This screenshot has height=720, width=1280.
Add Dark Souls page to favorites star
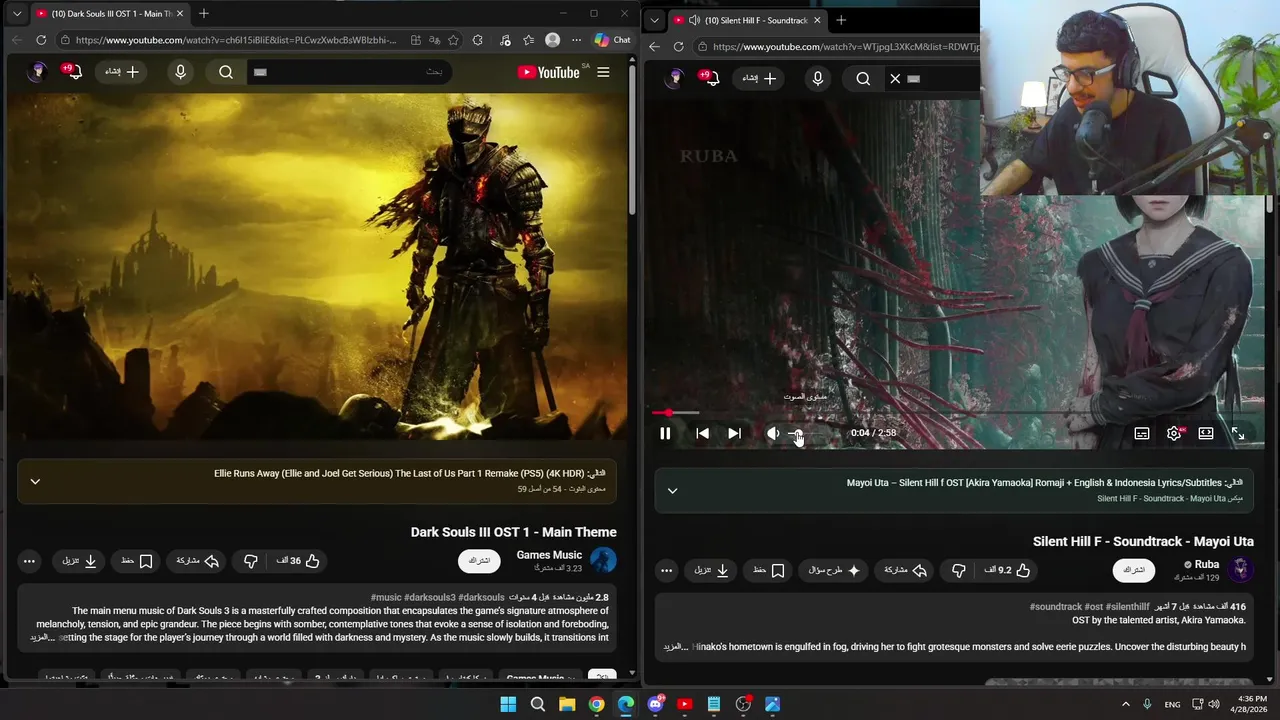(454, 40)
